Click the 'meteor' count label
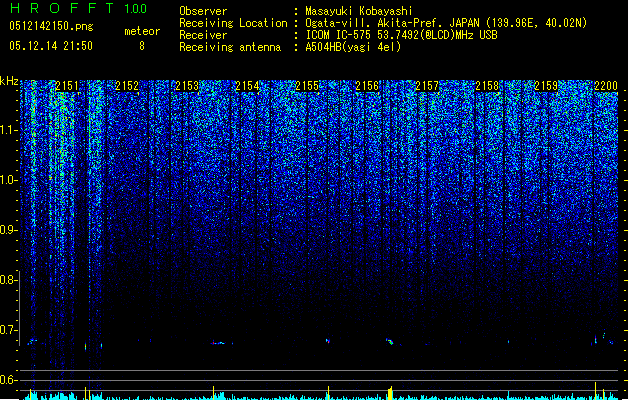This screenshot has height=400, width=629. click(x=142, y=31)
